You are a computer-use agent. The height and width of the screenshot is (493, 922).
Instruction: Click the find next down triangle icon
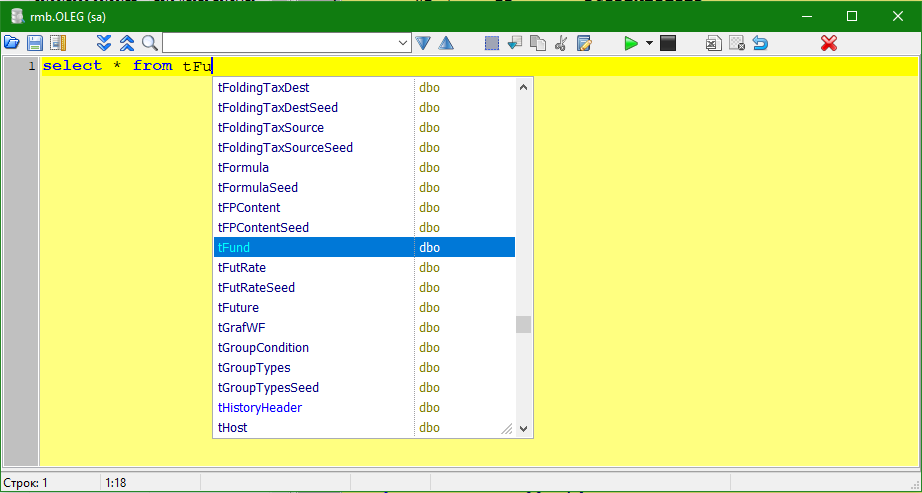point(423,43)
